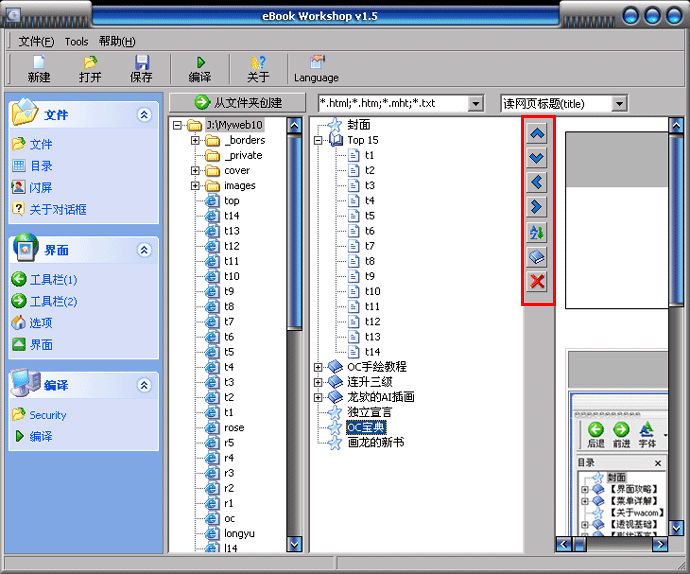690x574 pixels.
Task: Collapse the 编译 sidebar panel
Action: click(144, 385)
